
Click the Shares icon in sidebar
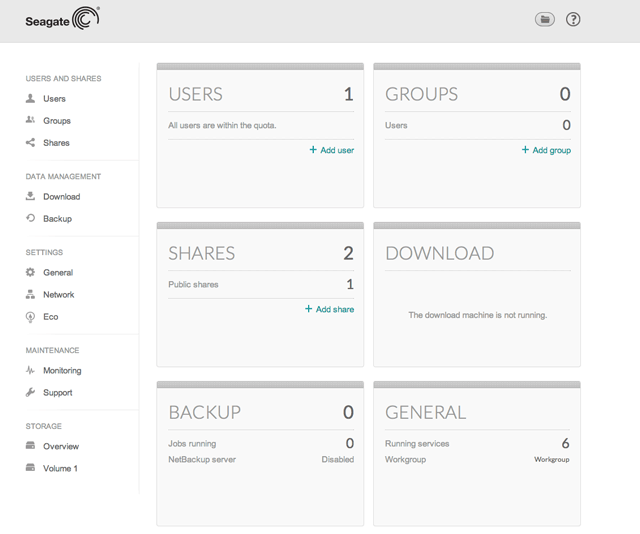tap(31, 143)
